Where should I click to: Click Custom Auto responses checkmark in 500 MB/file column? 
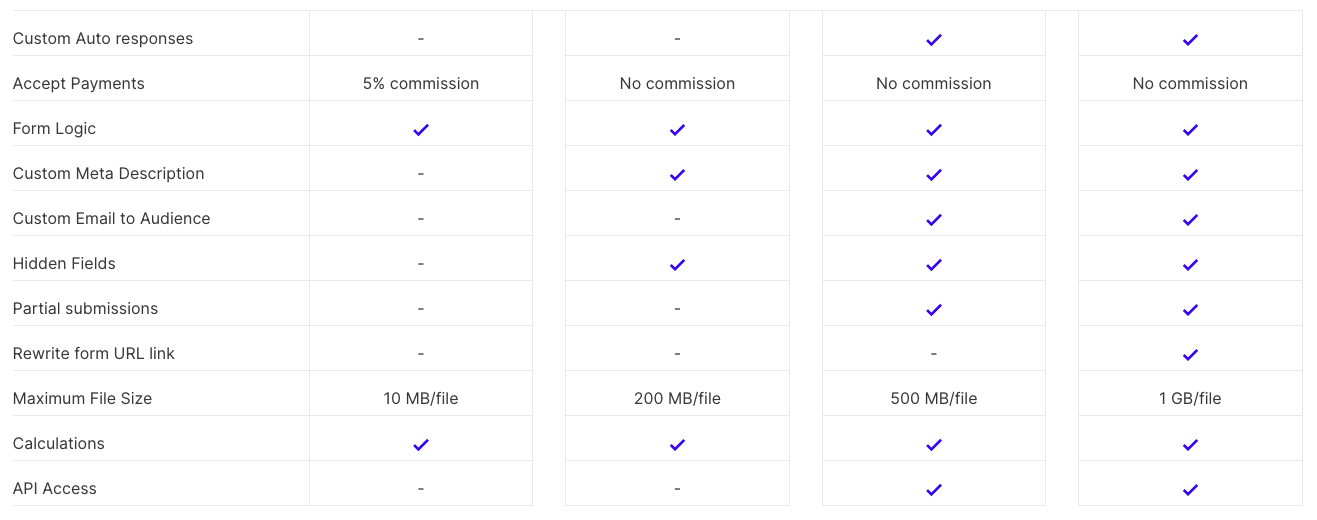(x=934, y=39)
